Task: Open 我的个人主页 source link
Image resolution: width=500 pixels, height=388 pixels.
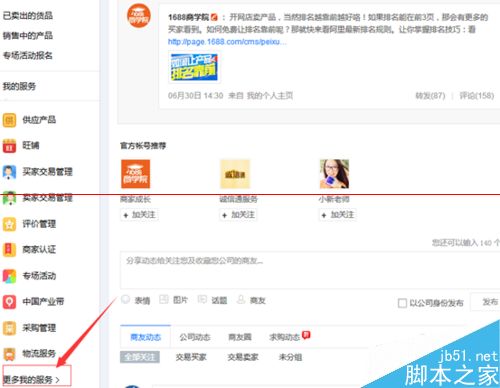Action: [x=270, y=96]
